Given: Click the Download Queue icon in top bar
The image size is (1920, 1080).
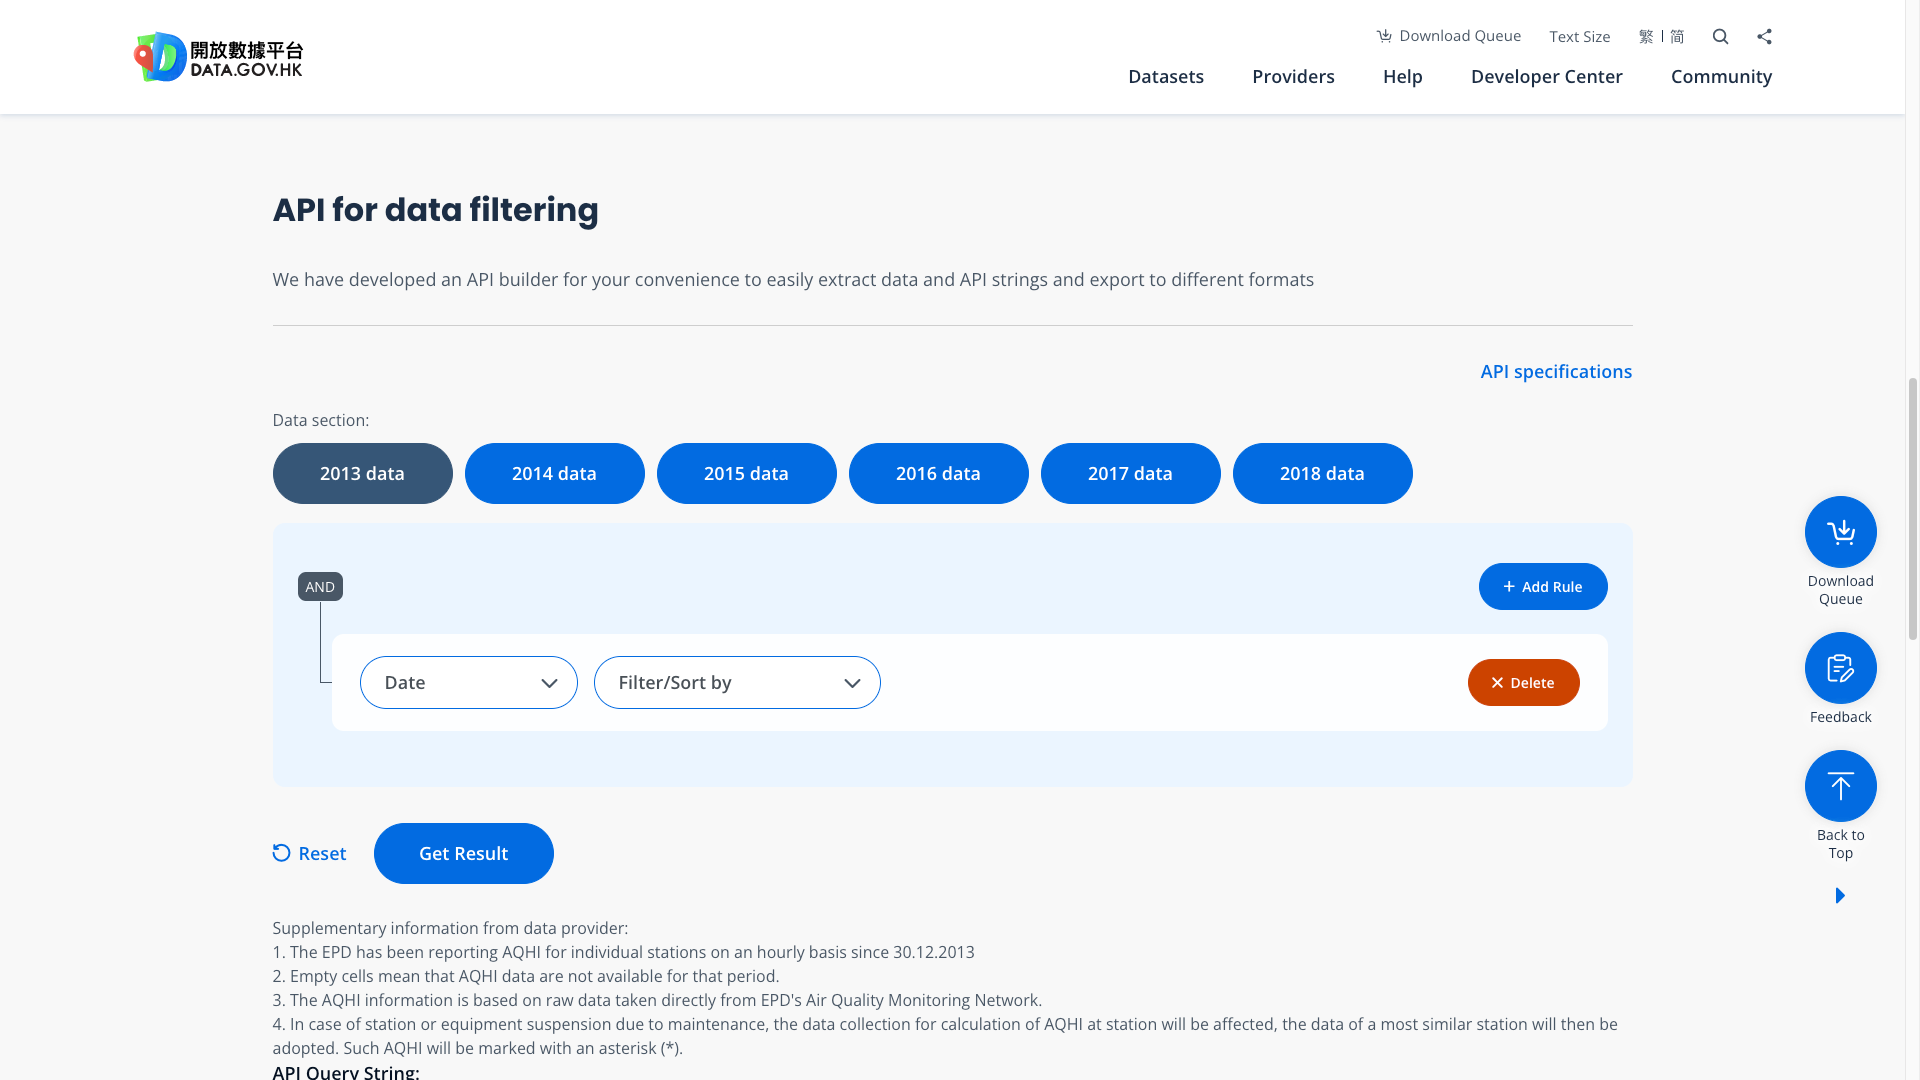Looking at the screenshot, I should pyautogui.click(x=1385, y=36).
